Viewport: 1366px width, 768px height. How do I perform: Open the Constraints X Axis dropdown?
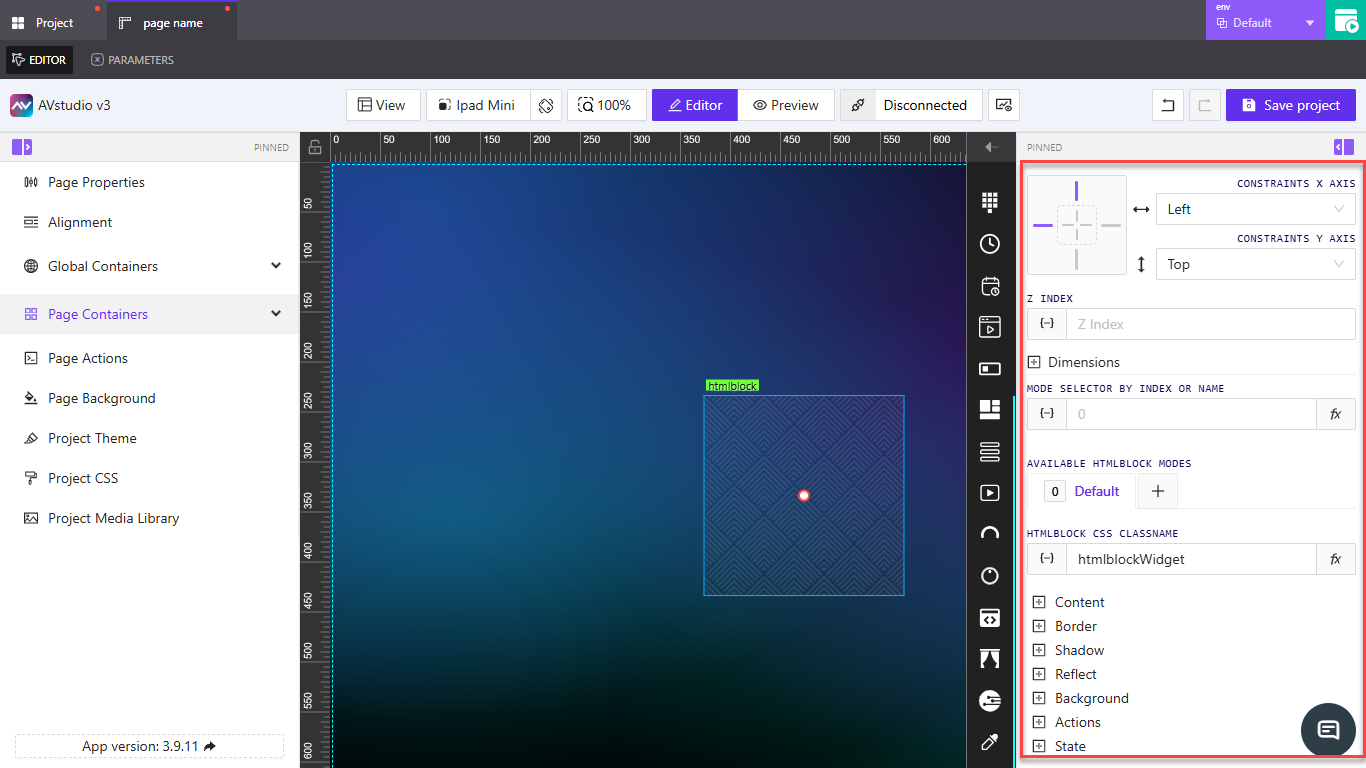click(x=1255, y=209)
